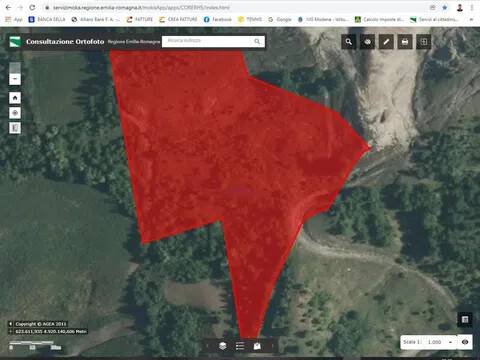The image size is (480, 360).
Task: Expand the copyright AGEA info arrow
Action: point(10,324)
